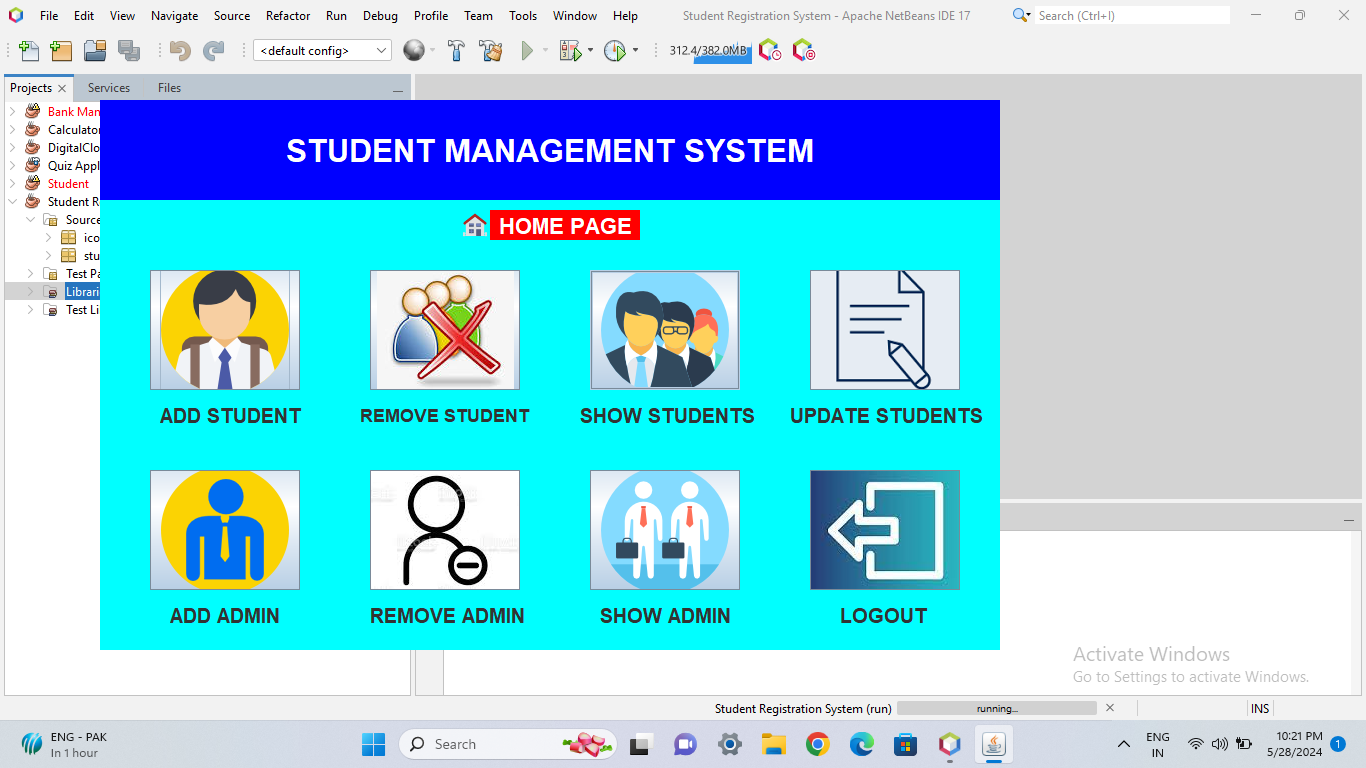Viewport: 1366px width, 768px height.
Task: Click the Redo toolbar icon
Action: 213,50
